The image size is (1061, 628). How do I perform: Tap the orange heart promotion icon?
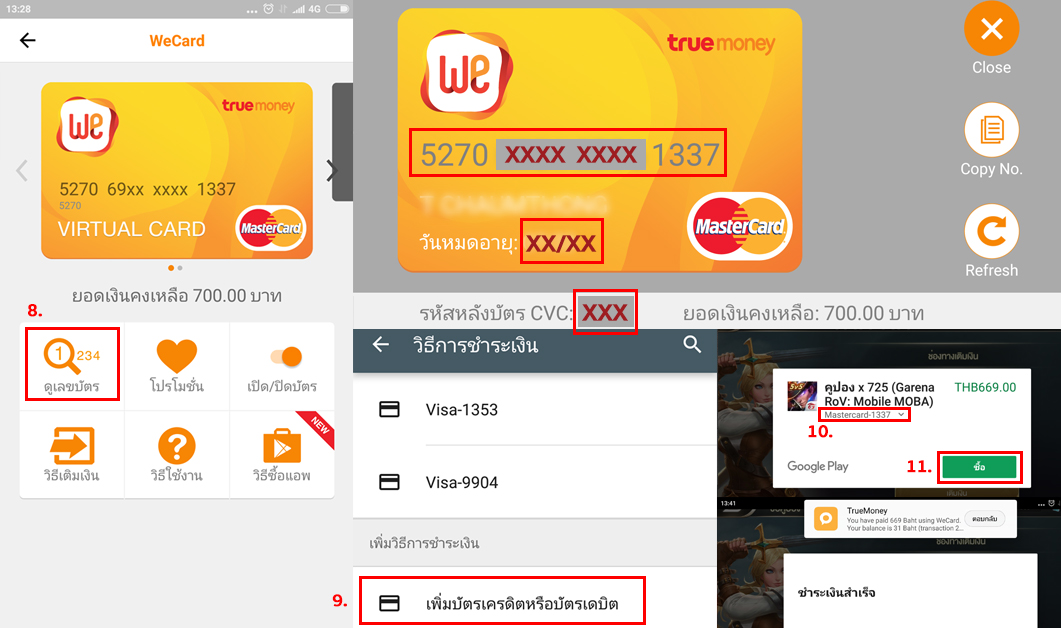coord(177,356)
